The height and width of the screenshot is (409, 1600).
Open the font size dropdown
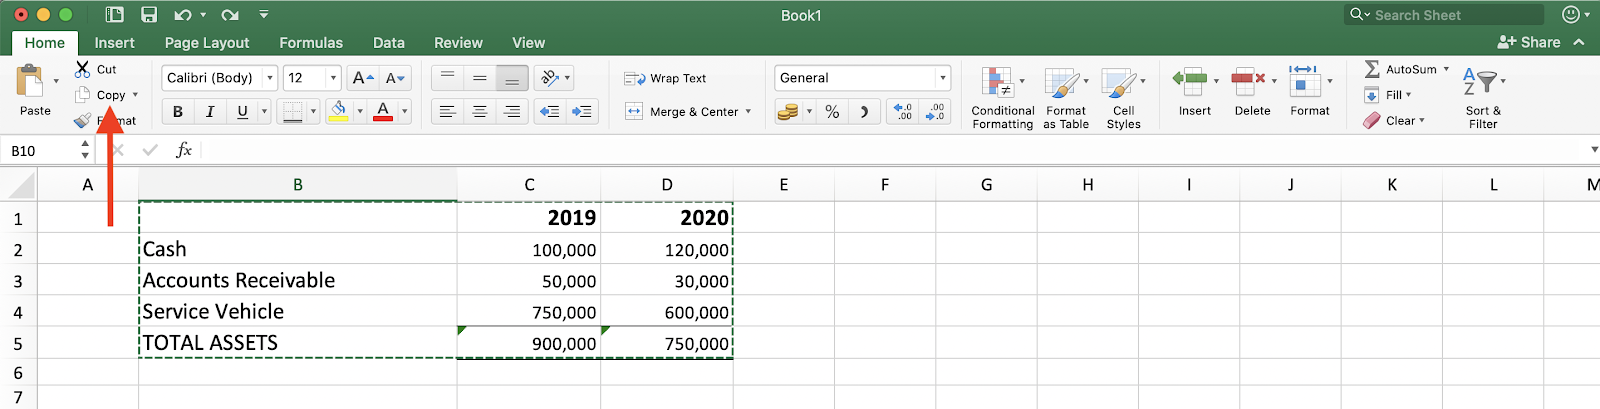334,78
